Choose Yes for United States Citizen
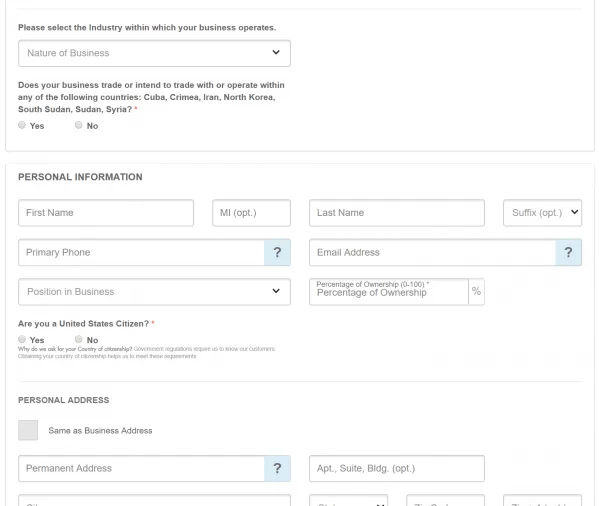Viewport: 600px width, 506px height. coord(23,340)
